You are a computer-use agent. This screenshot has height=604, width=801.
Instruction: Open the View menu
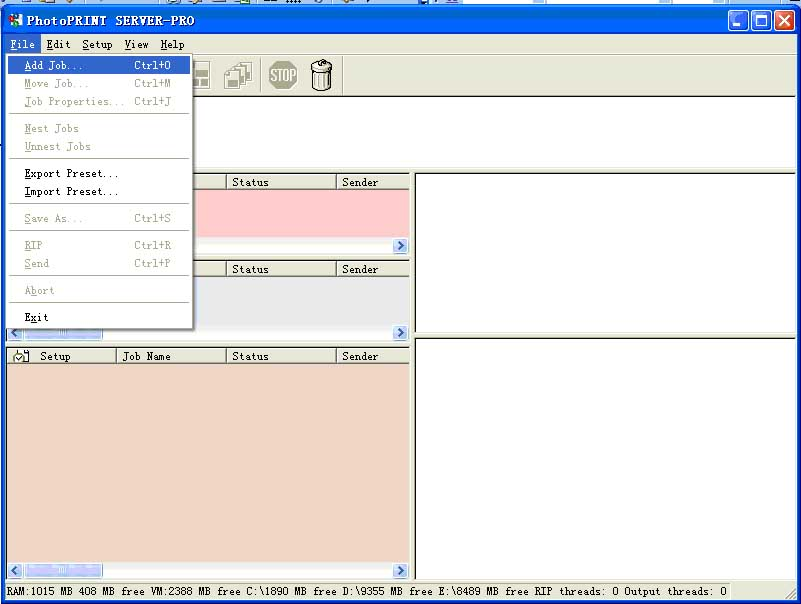pyautogui.click(x=136, y=44)
